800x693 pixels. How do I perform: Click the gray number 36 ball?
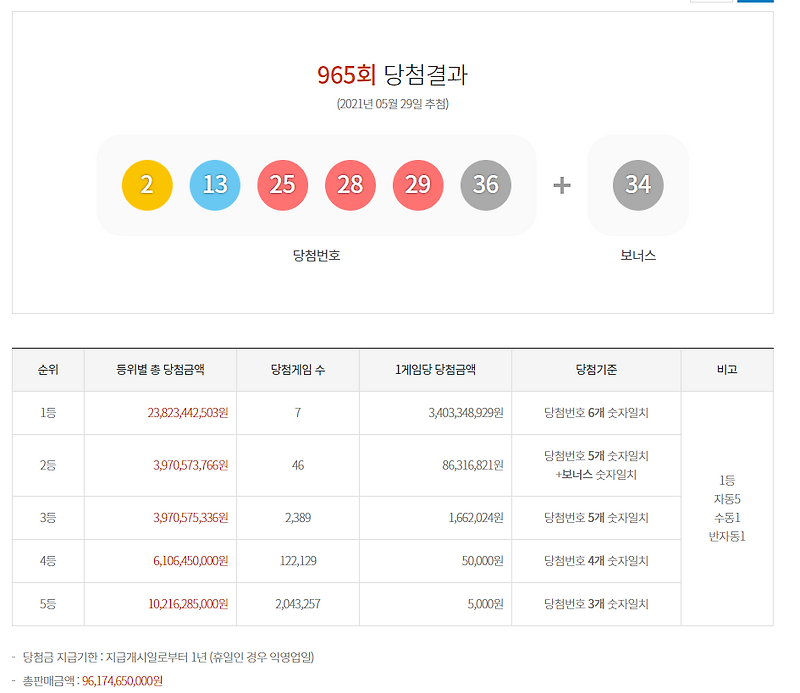tap(486, 185)
